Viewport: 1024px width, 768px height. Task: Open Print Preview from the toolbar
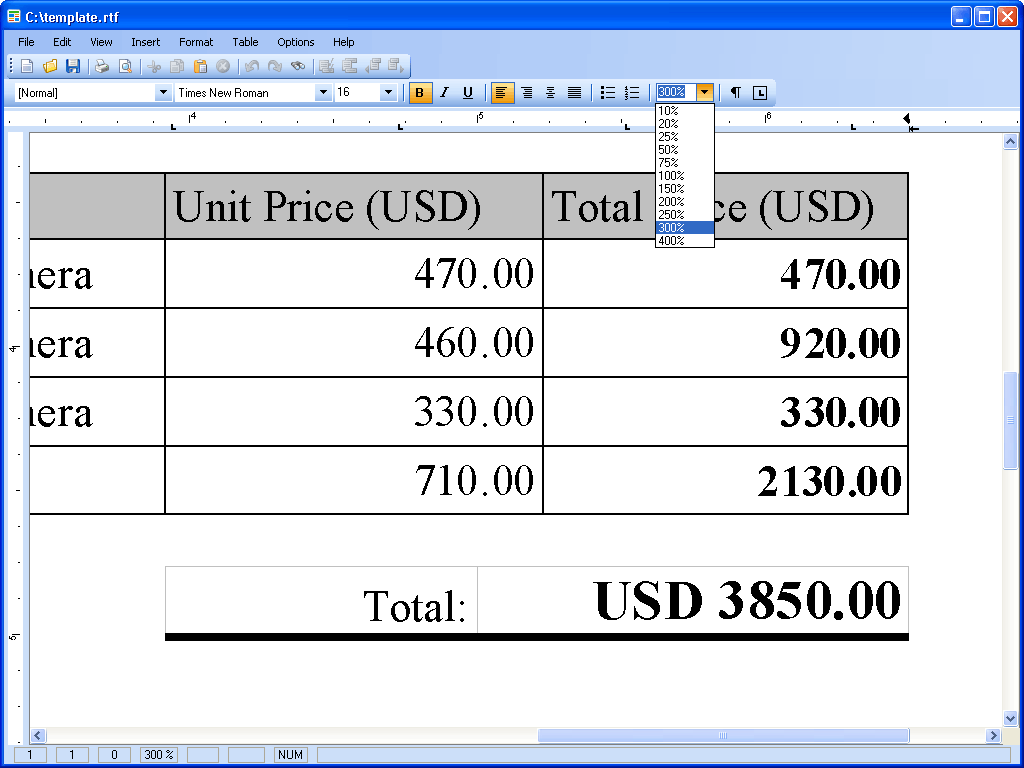point(125,67)
